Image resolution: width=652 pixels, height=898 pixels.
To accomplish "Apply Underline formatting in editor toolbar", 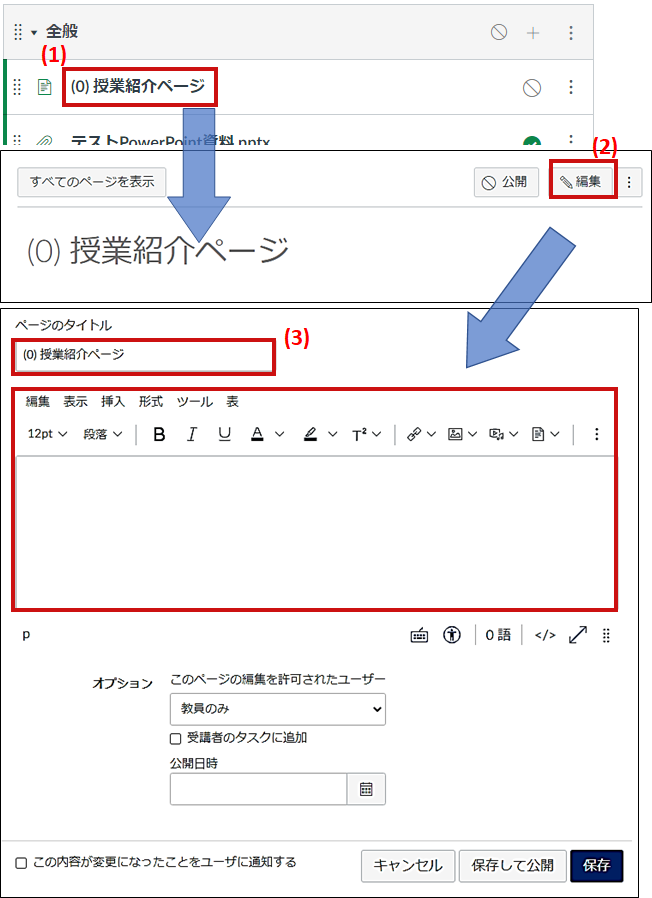I will pos(224,434).
